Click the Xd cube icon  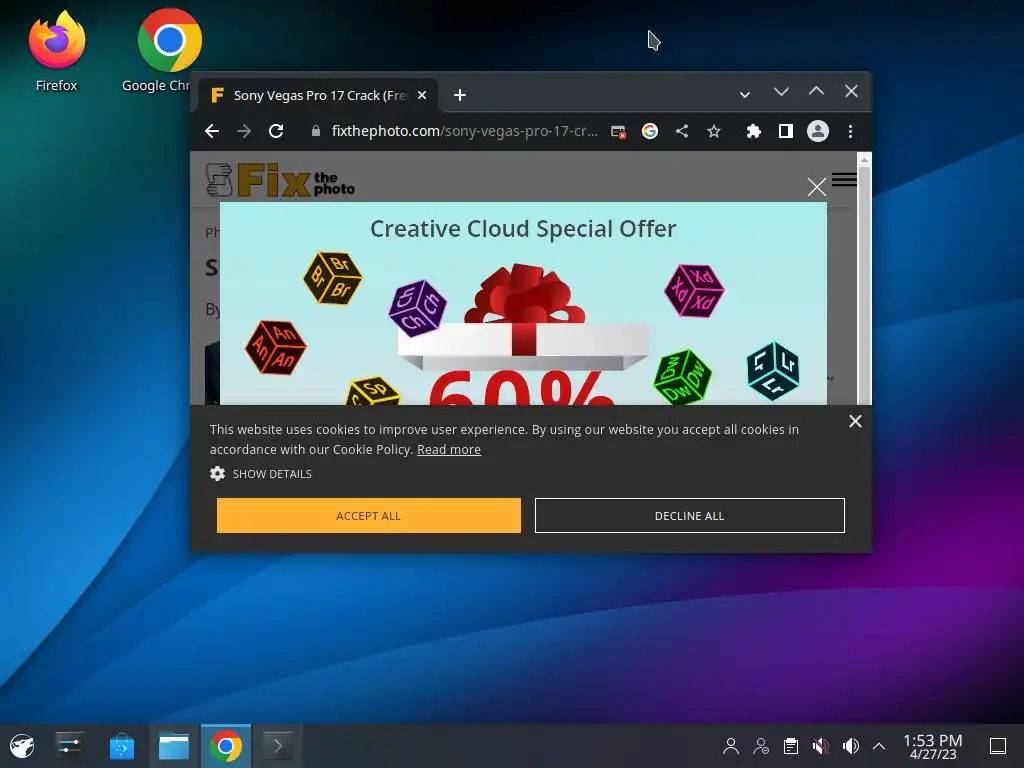pyautogui.click(x=694, y=291)
